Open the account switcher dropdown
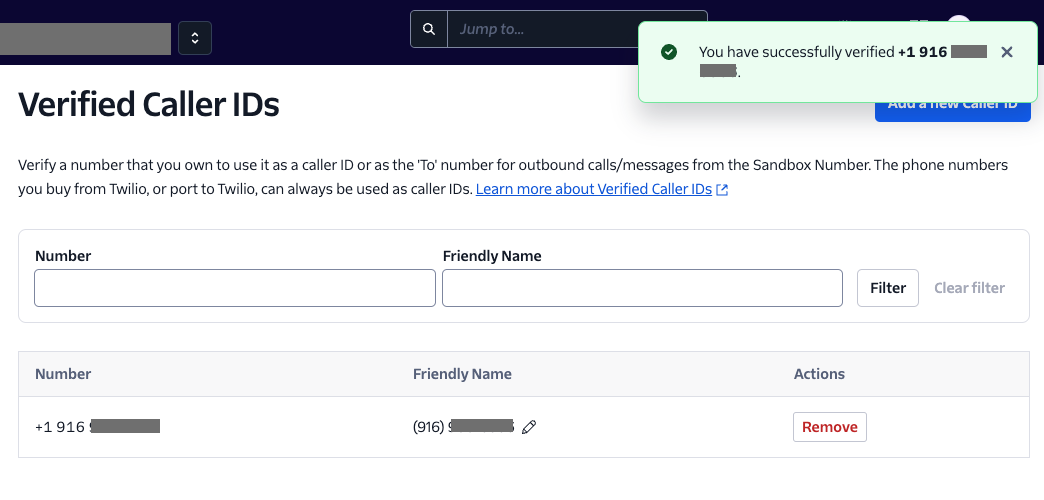Image resolution: width=1044 pixels, height=500 pixels. tap(195, 38)
